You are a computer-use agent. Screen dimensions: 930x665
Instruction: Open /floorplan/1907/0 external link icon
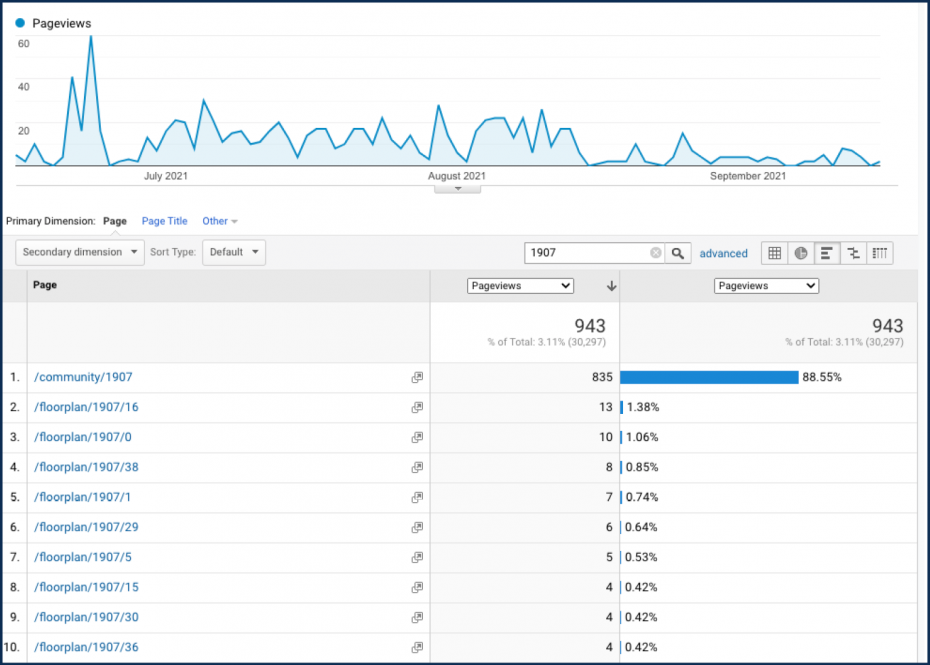417,437
